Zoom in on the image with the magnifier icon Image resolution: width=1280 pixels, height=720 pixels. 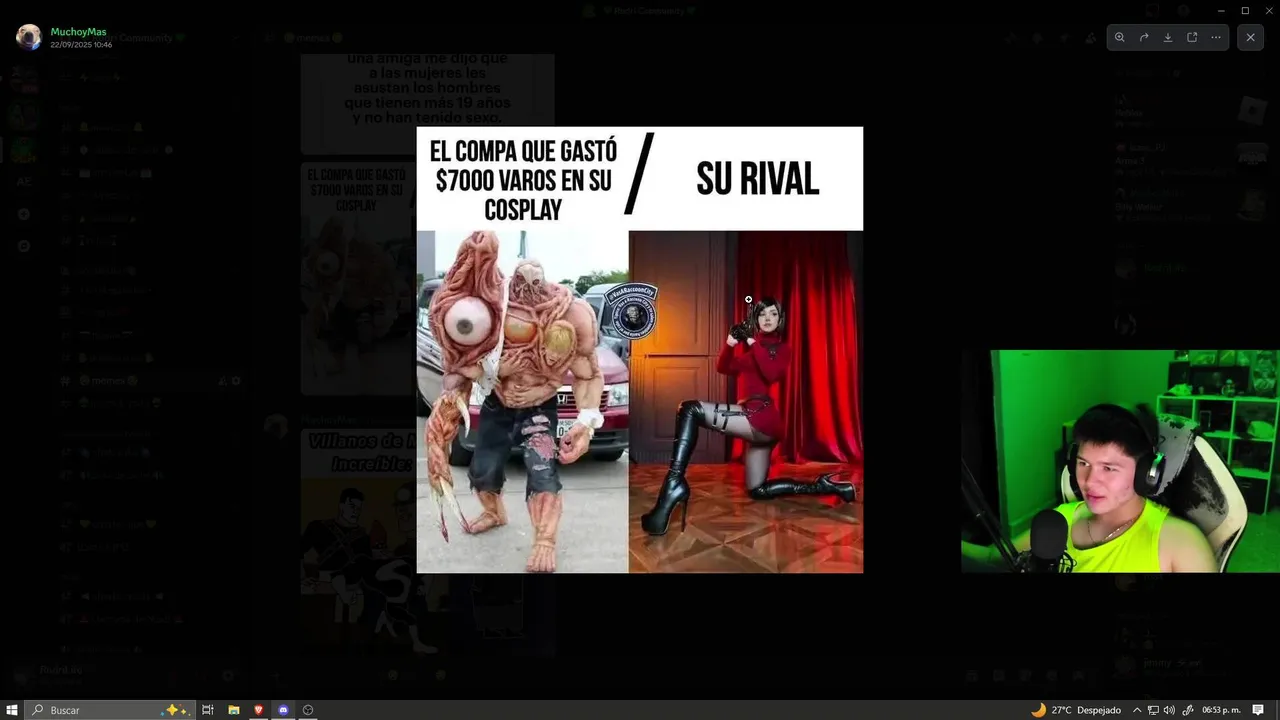coord(1119,37)
